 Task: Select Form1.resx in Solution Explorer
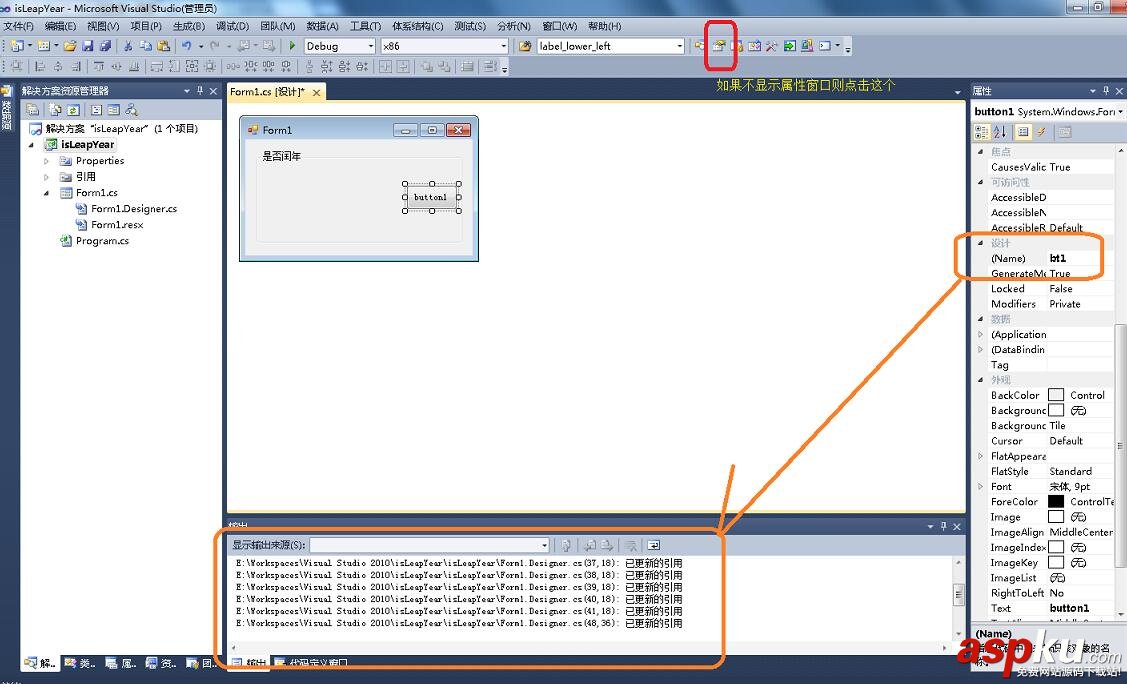point(116,224)
